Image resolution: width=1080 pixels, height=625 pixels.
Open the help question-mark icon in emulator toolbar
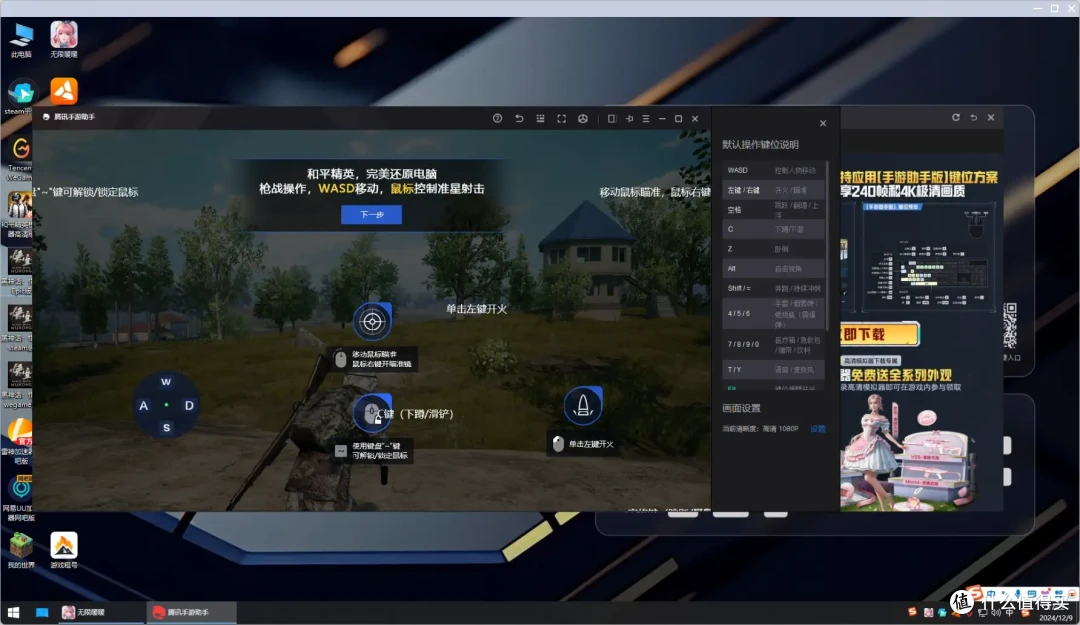[x=497, y=119]
